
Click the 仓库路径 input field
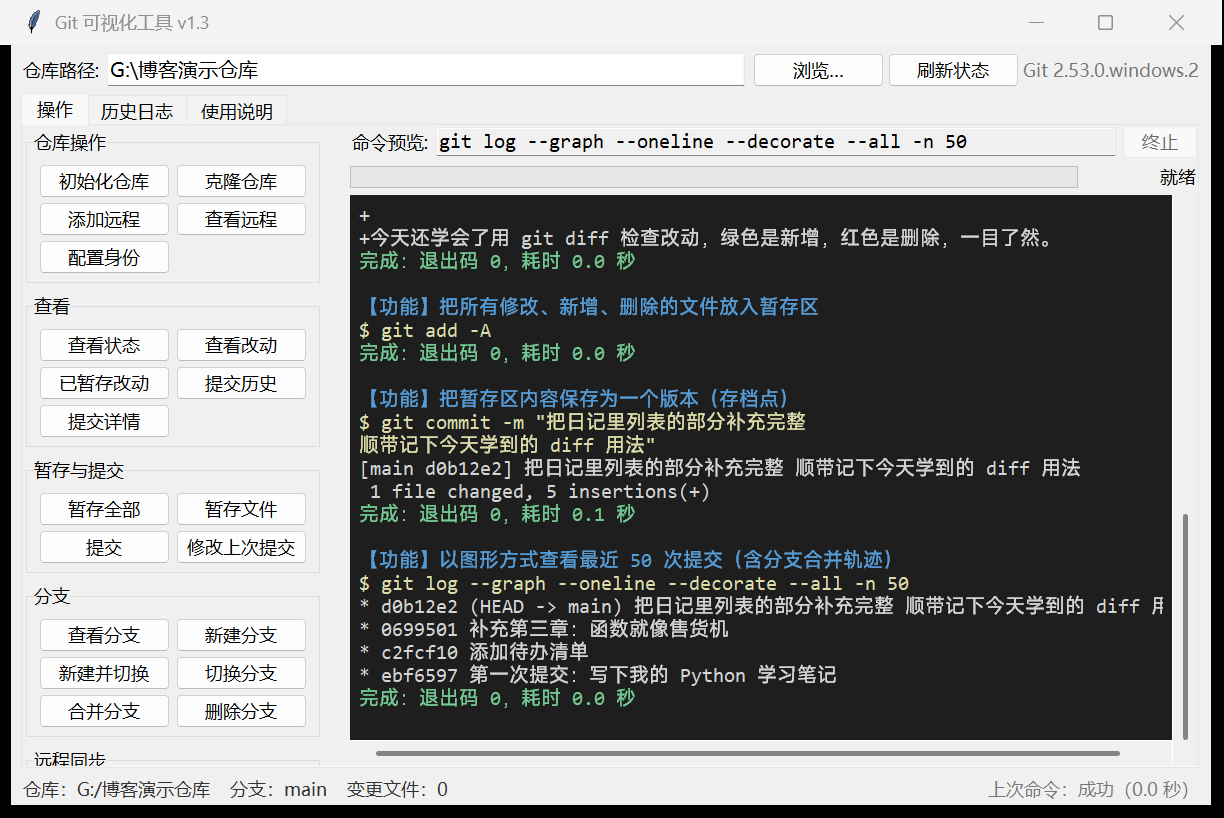(426, 70)
